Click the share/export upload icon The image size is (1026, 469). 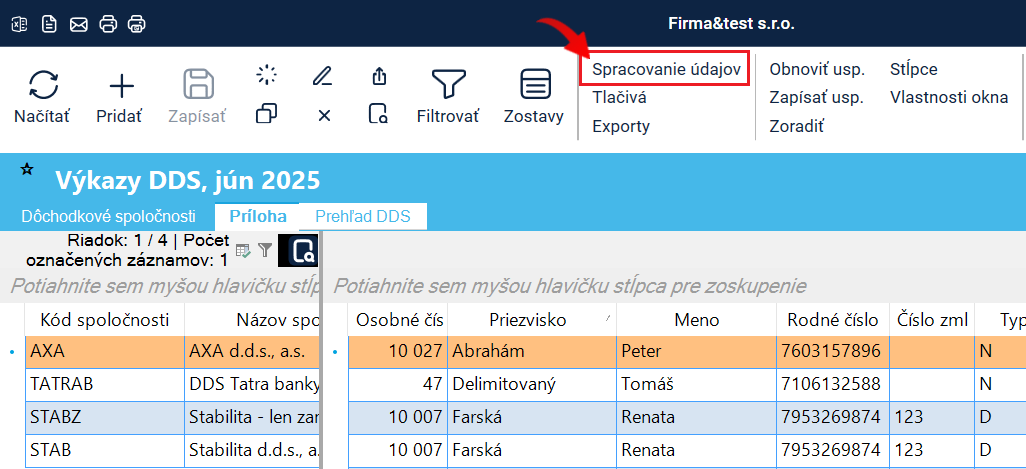pyautogui.click(x=379, y=76)
